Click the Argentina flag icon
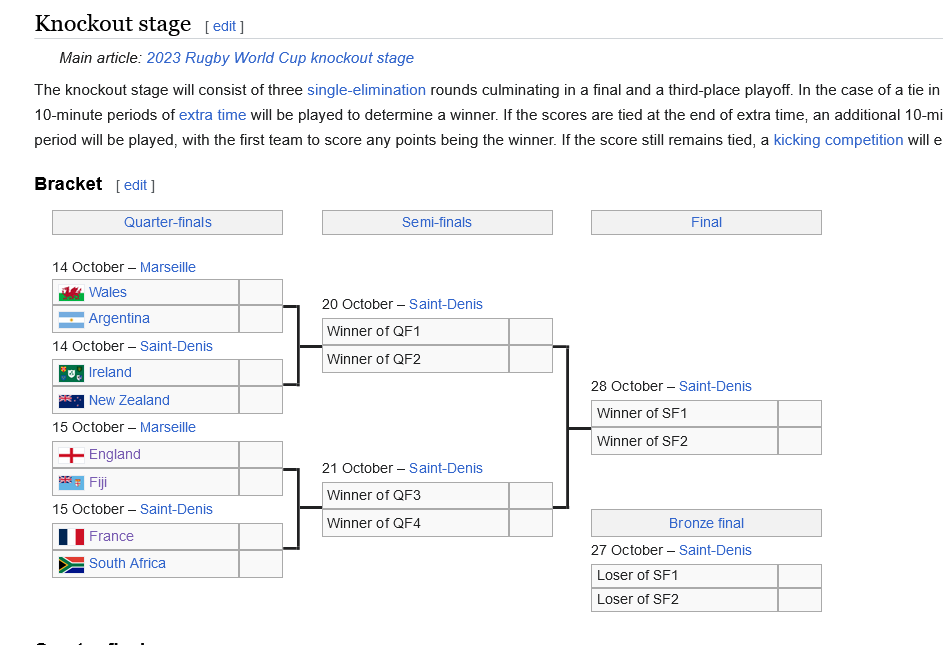 pos(71,319)
